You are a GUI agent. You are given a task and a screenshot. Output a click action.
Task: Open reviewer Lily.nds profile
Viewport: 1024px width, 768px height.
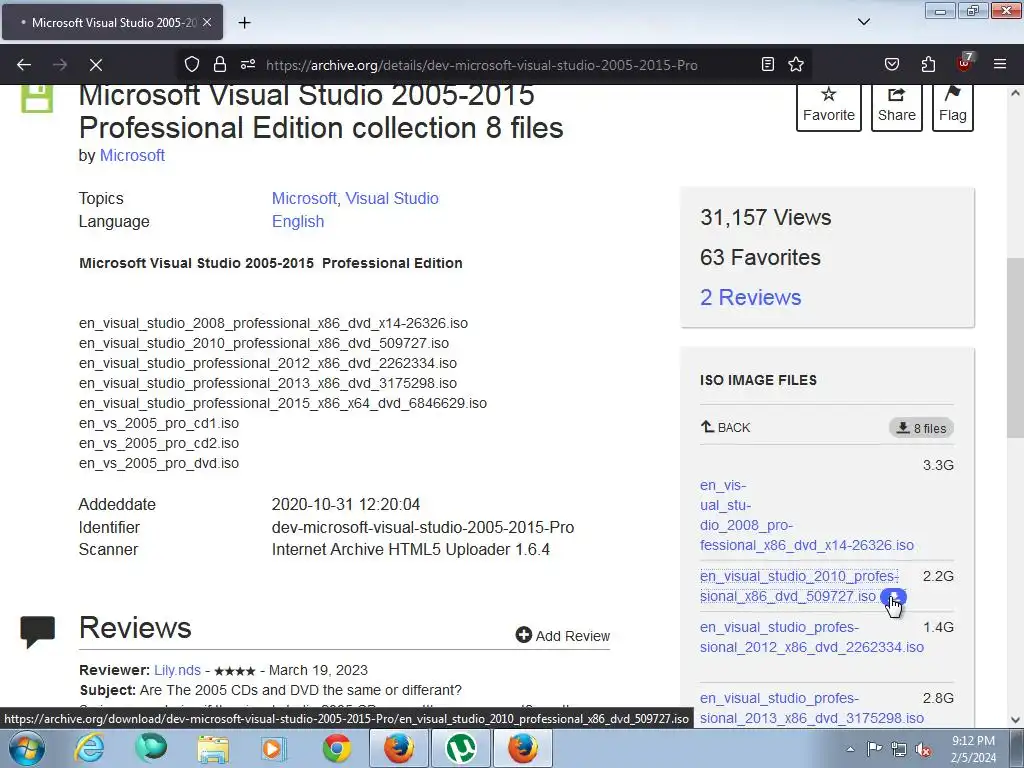pyautogui.click(x=177, y=670)
